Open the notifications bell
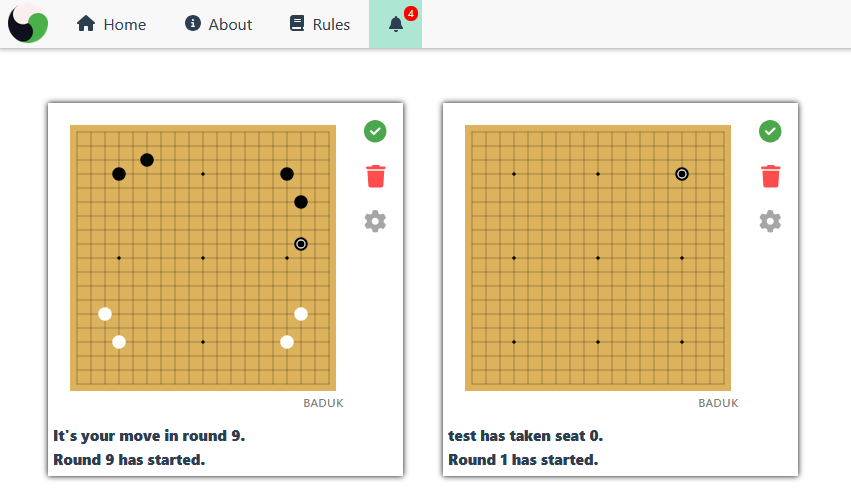The width and height of the screenshot is (851, 499). 396,24
